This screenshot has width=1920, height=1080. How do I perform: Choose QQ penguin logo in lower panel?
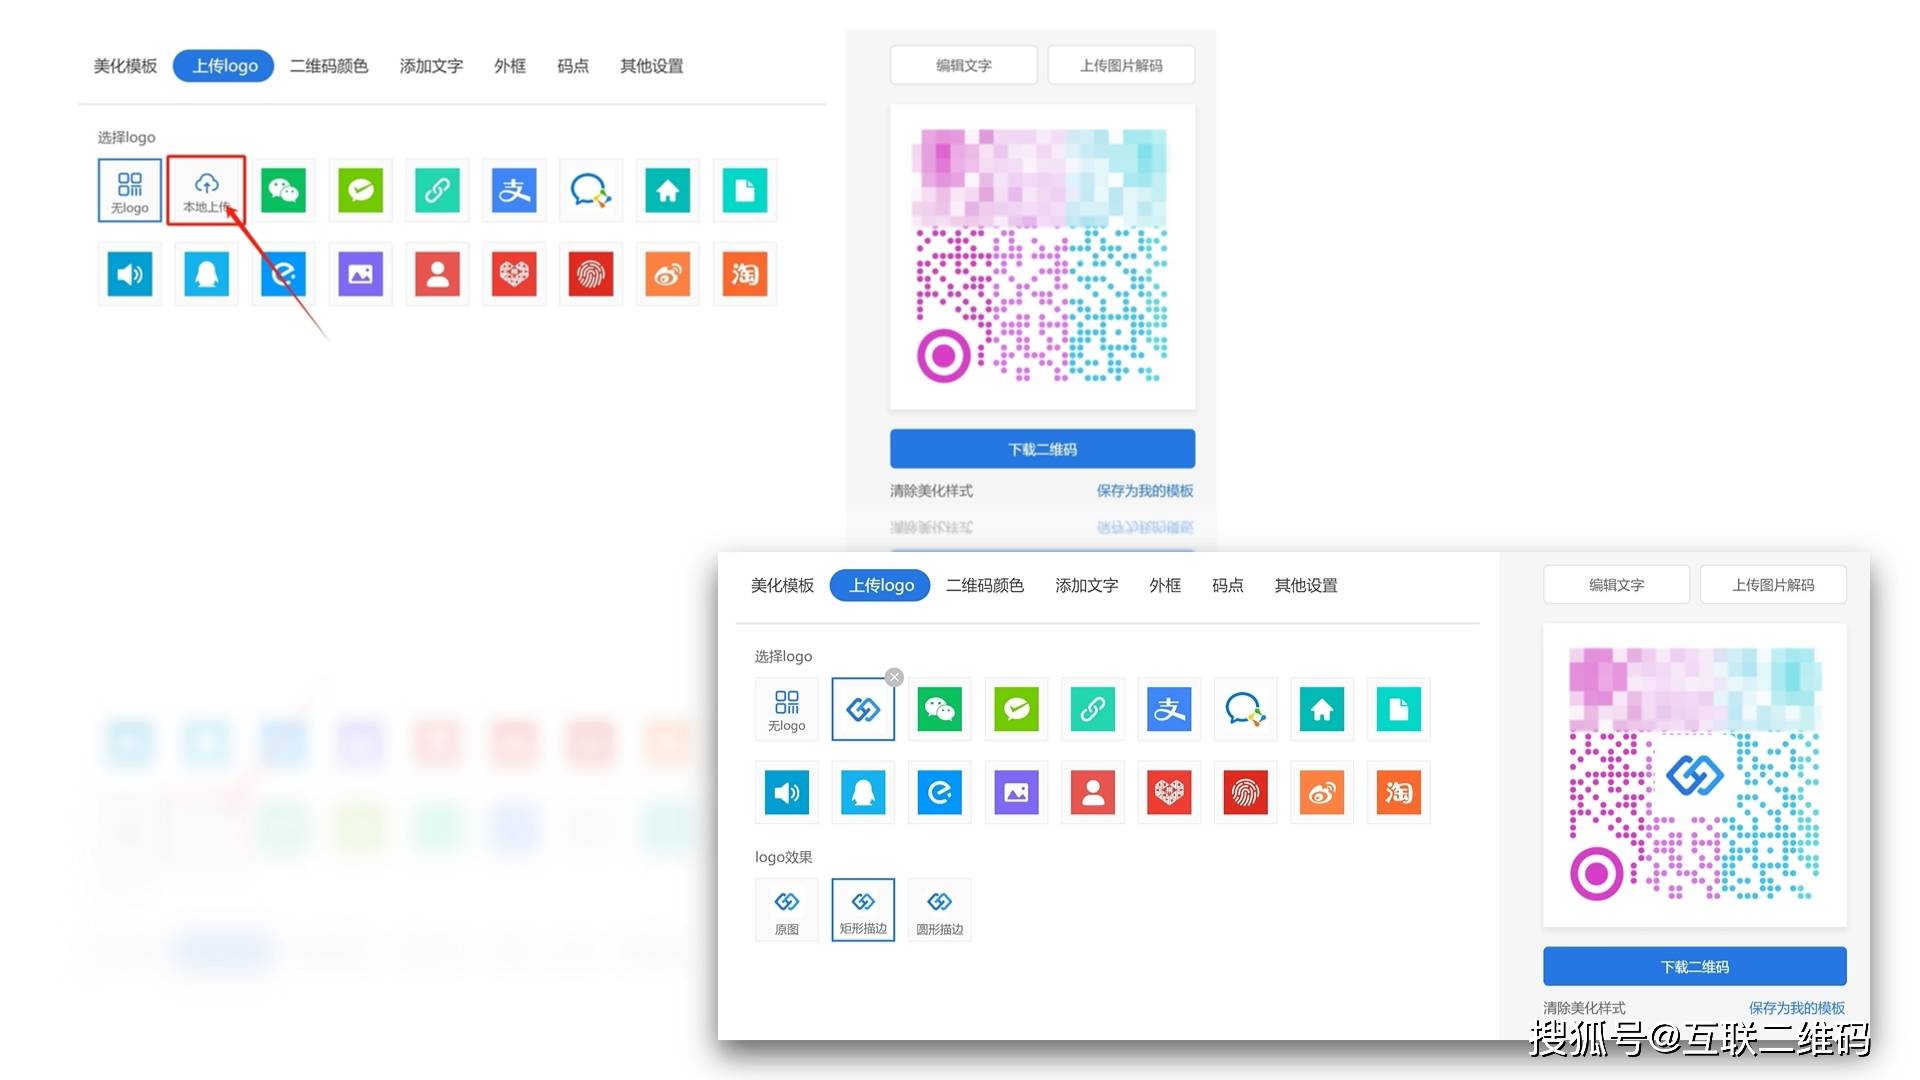point(863,793)
